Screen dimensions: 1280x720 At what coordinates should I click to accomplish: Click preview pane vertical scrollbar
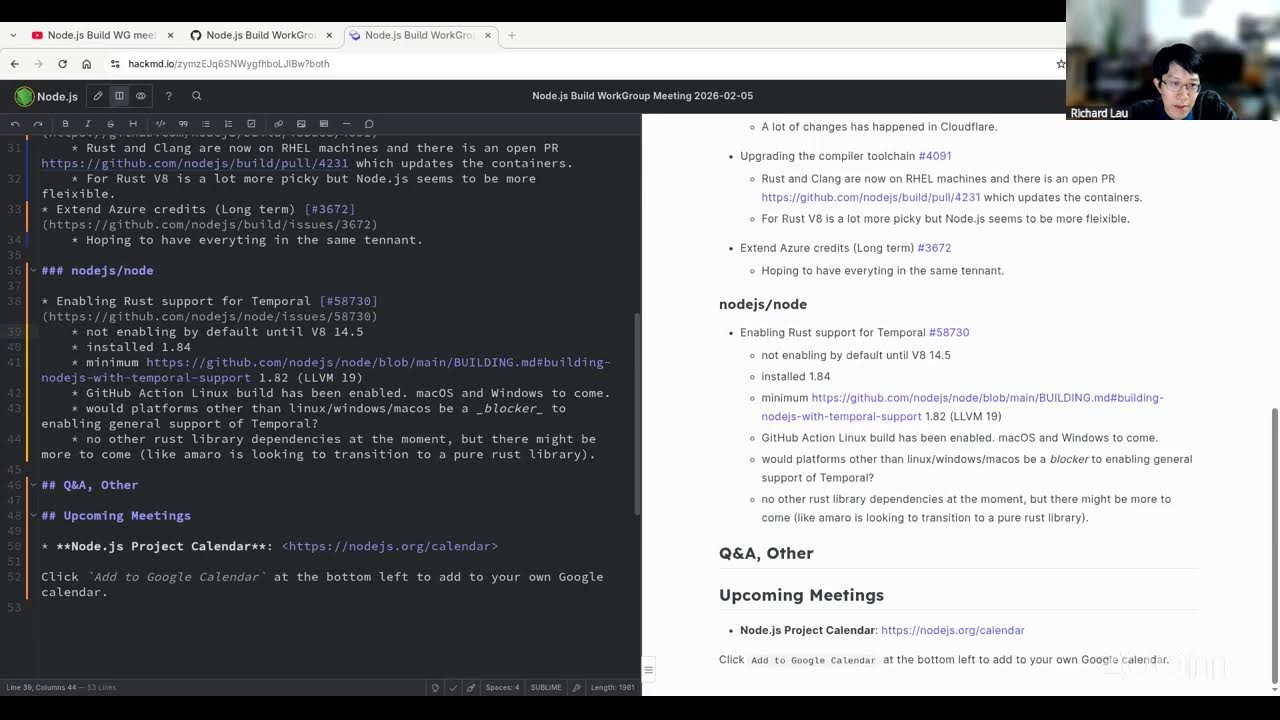[x=1274, y=545]
